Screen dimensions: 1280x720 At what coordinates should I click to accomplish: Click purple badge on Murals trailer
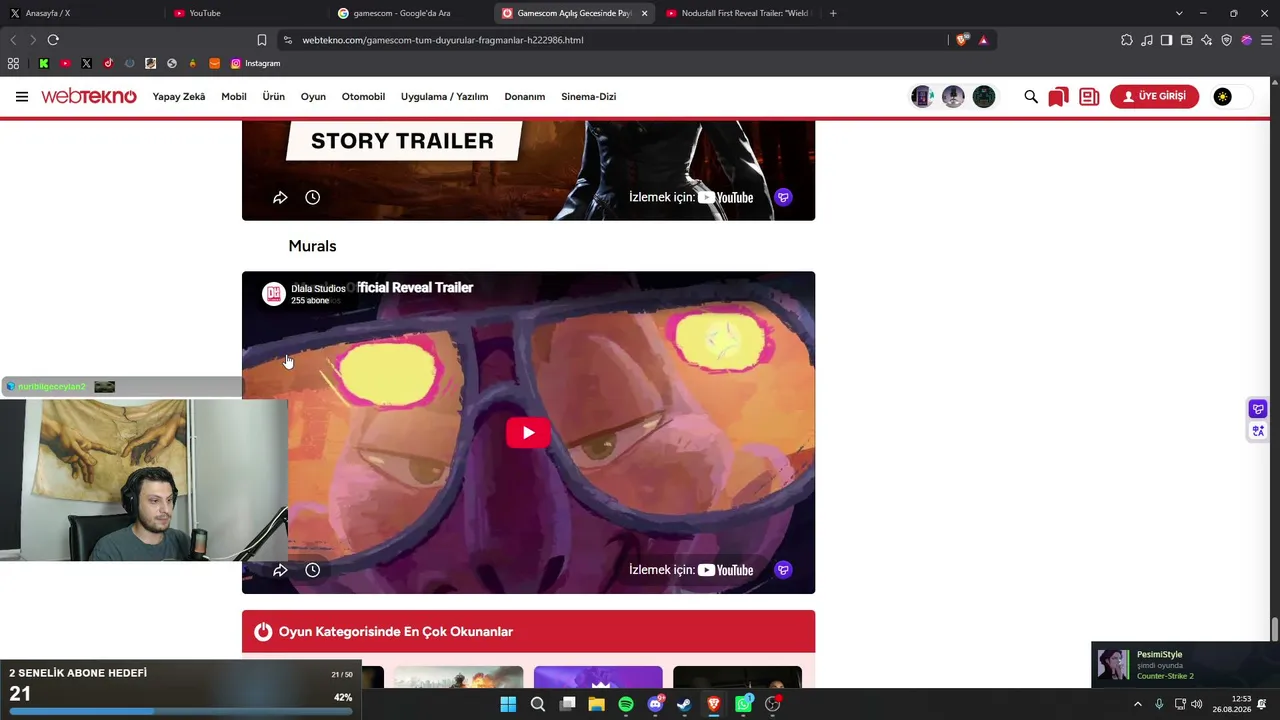pos(784,570)
